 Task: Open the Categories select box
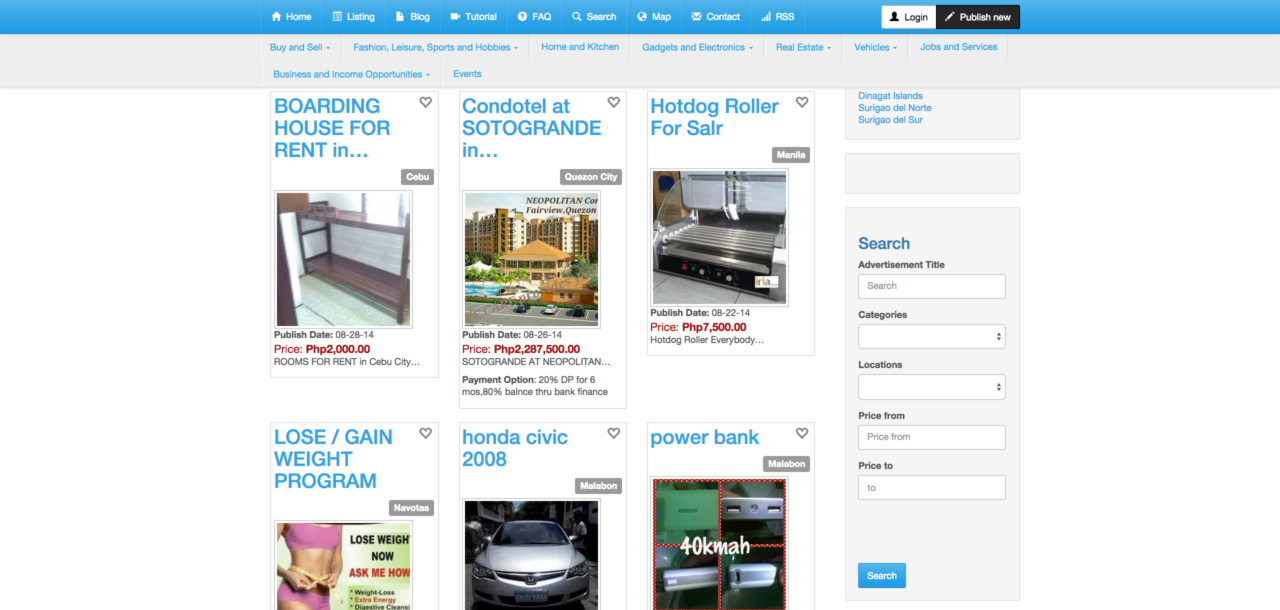pos(932,337)
